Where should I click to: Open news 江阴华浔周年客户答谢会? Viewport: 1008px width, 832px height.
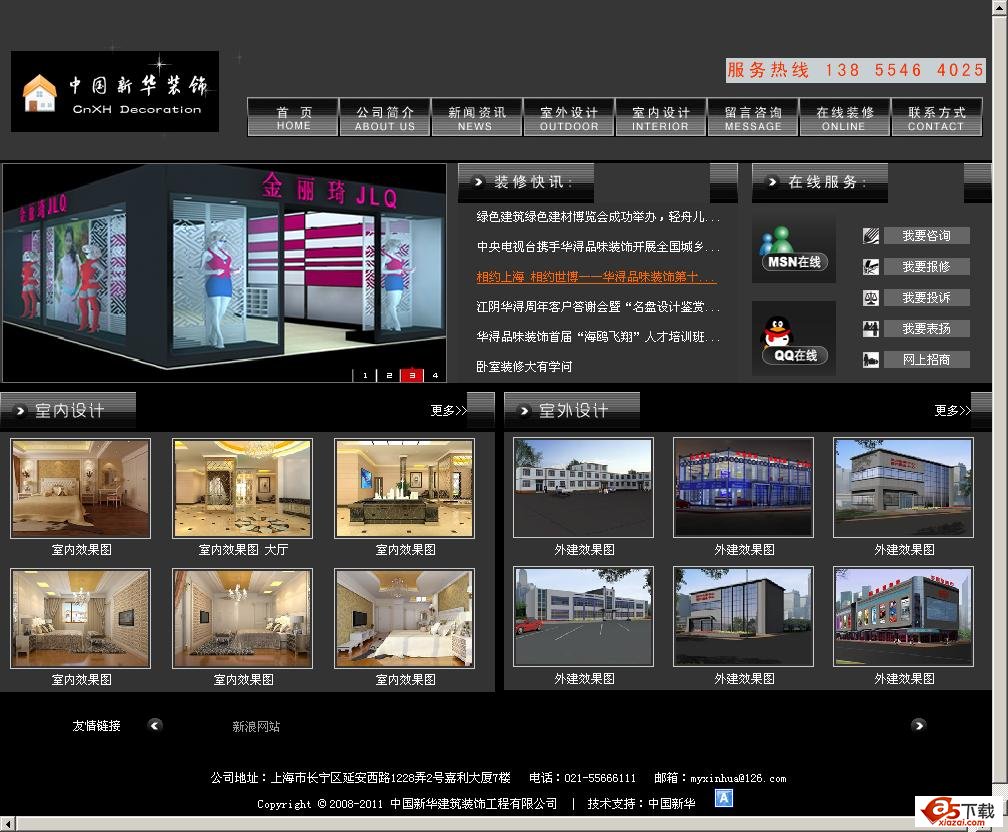[x=598, y=307]
